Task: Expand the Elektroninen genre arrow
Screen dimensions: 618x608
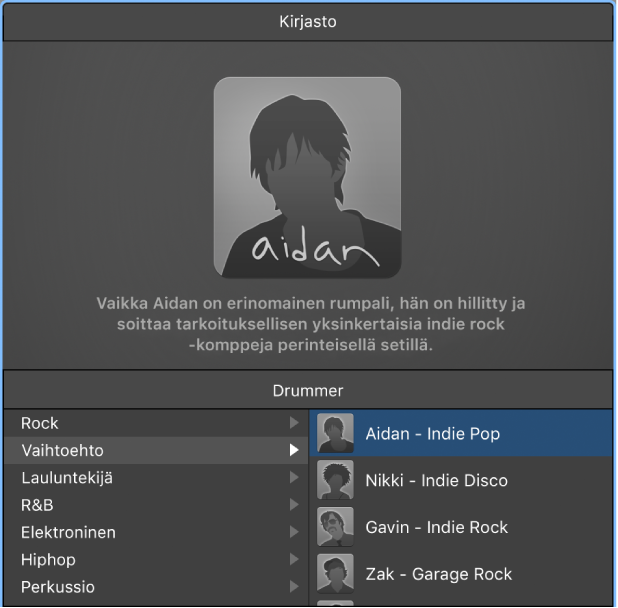Action: tap(294, 532)
